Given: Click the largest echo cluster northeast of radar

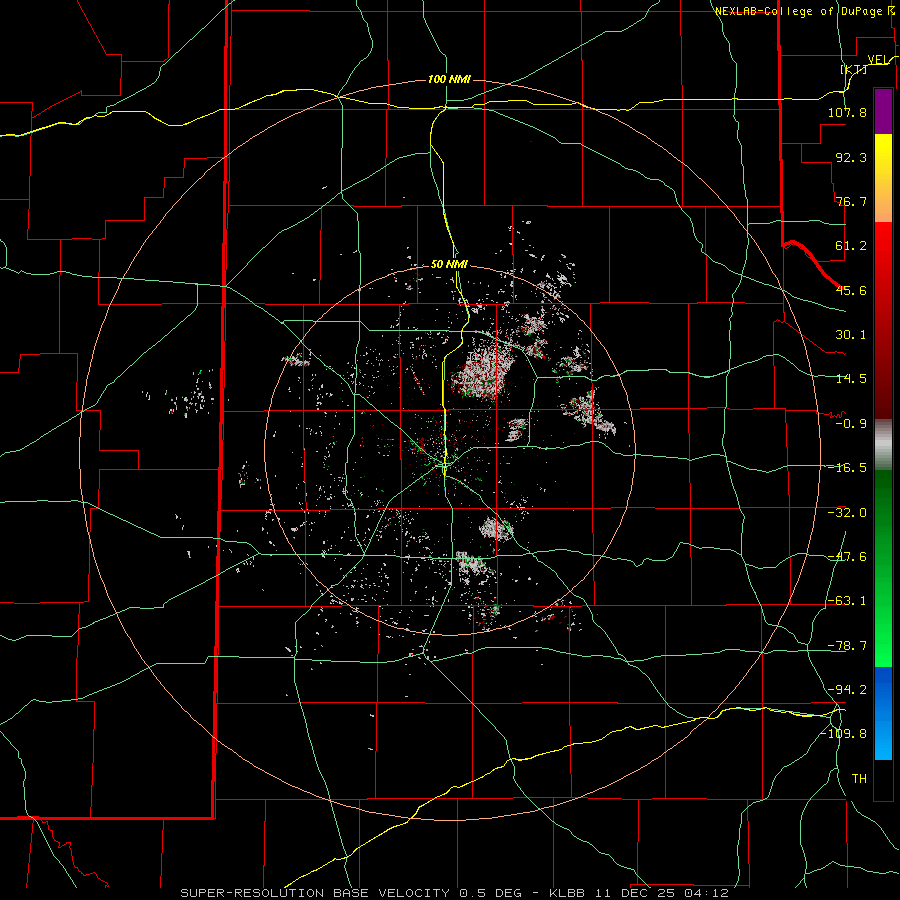Looking at the screenshot, I should pyautogui.click(x=484, y=370).
